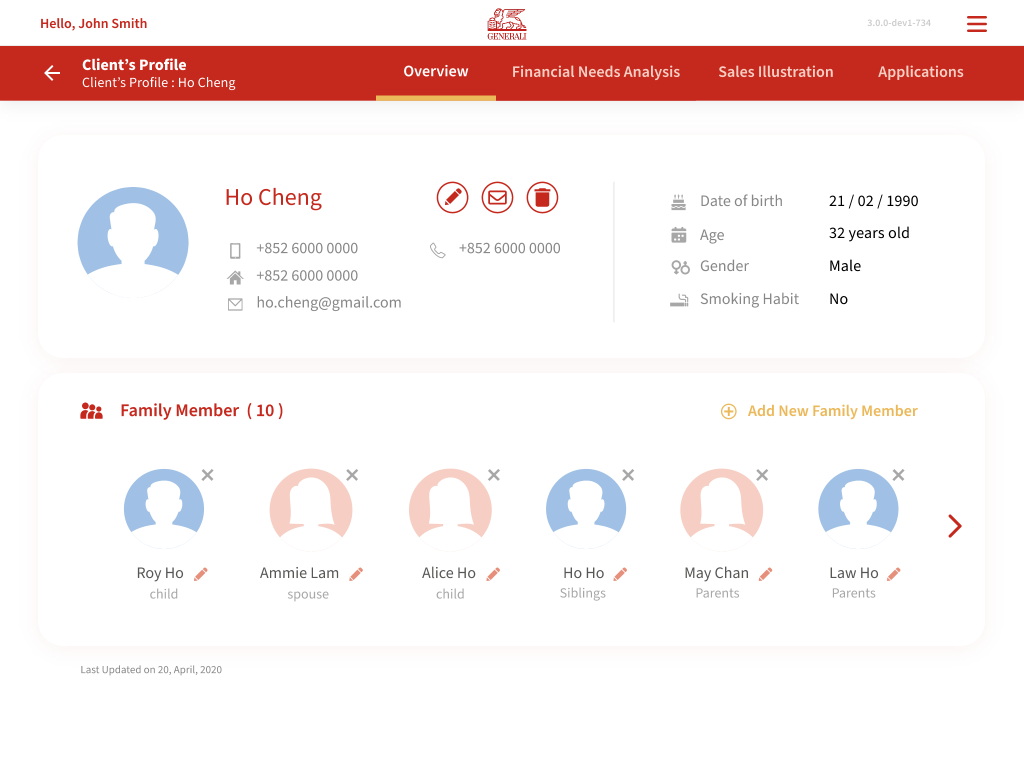Screen dimensions: 1024x768
Task: Show next family members with right chevron
Action: [x=955, y=526]
